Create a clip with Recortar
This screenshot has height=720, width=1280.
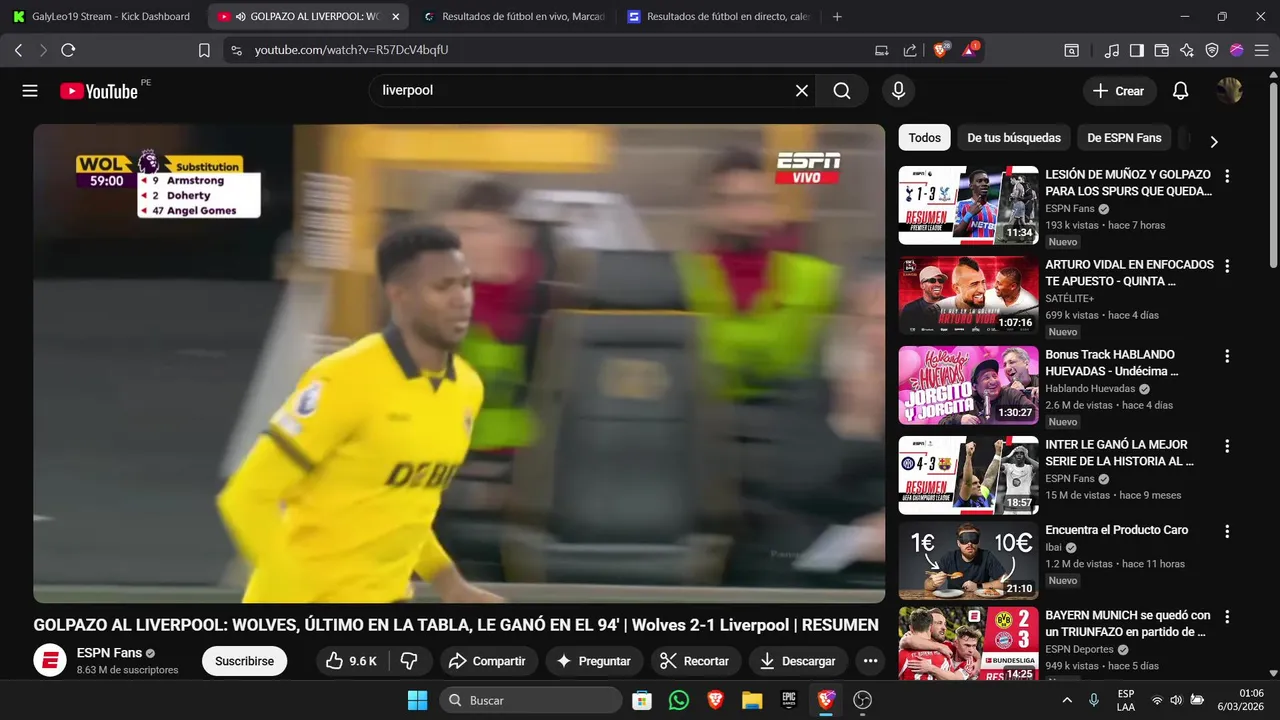(696, 661)
